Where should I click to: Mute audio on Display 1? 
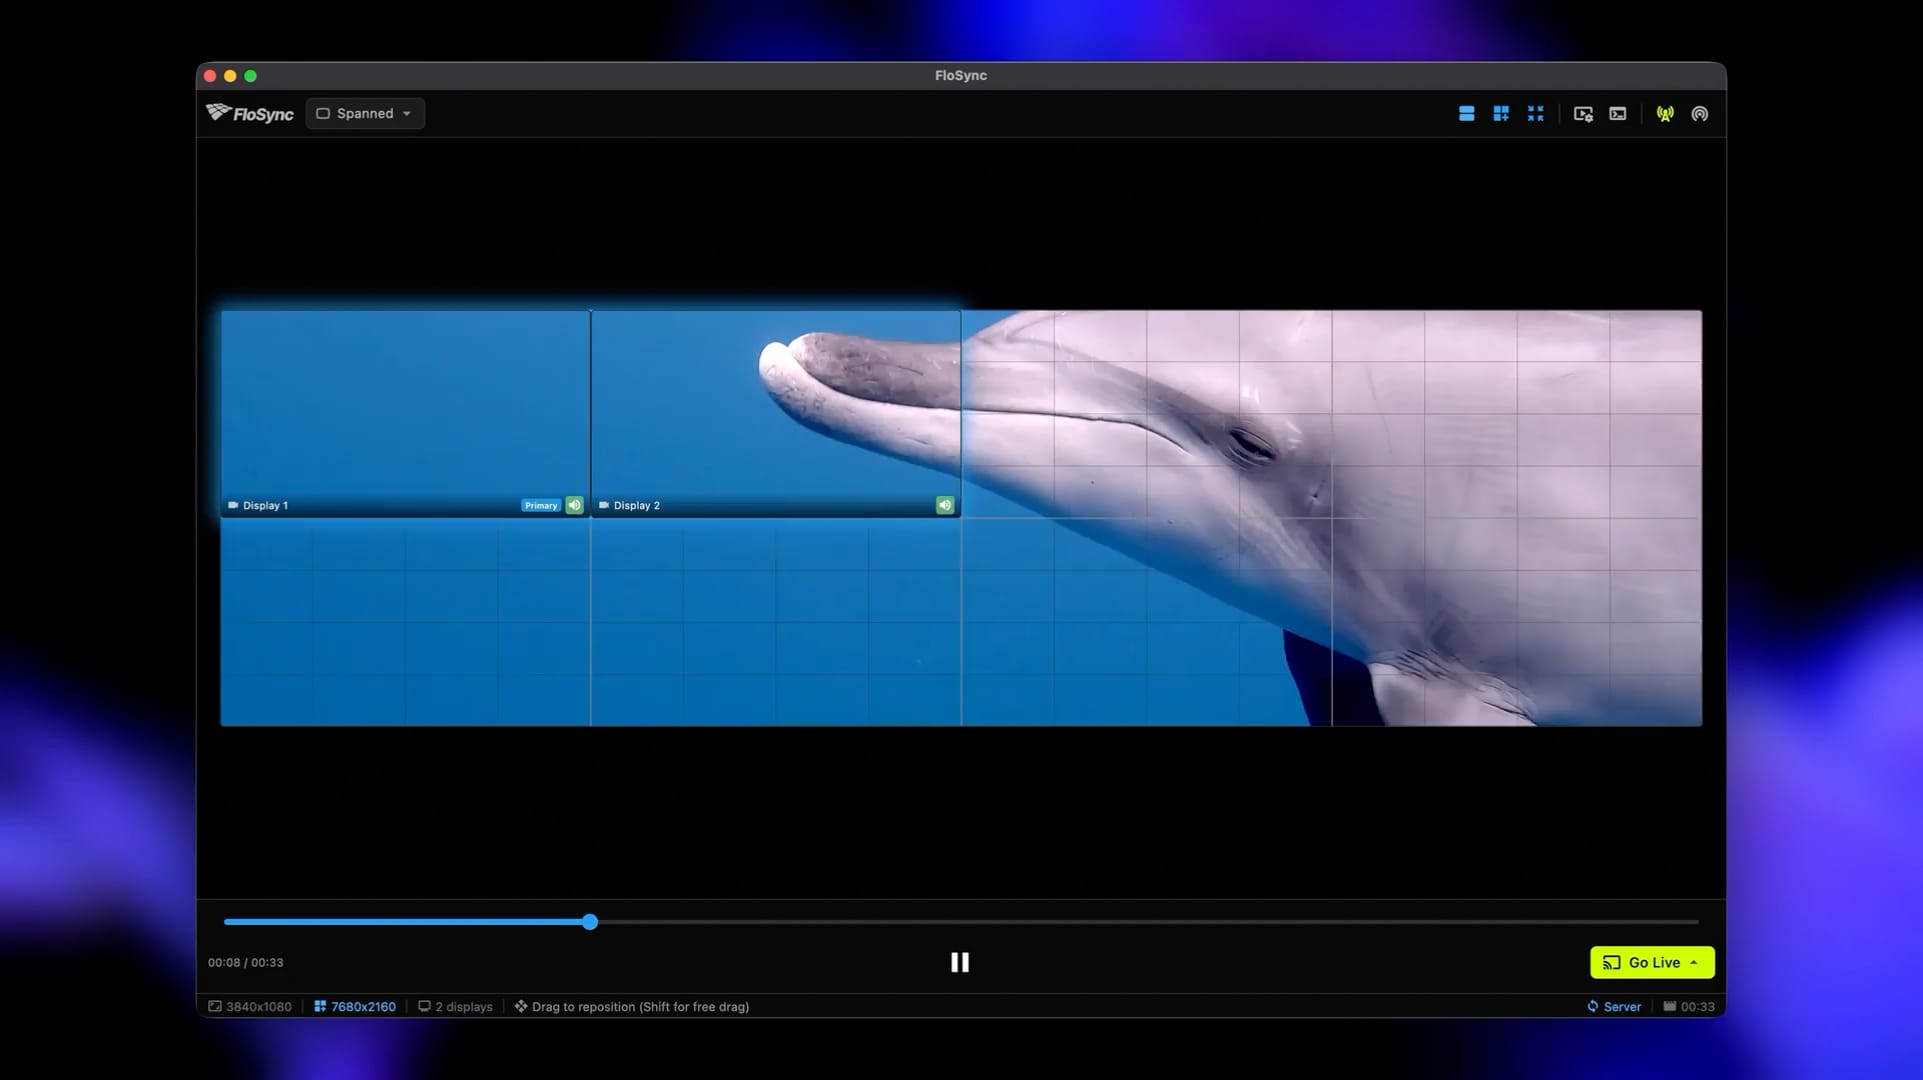[573, 505]
